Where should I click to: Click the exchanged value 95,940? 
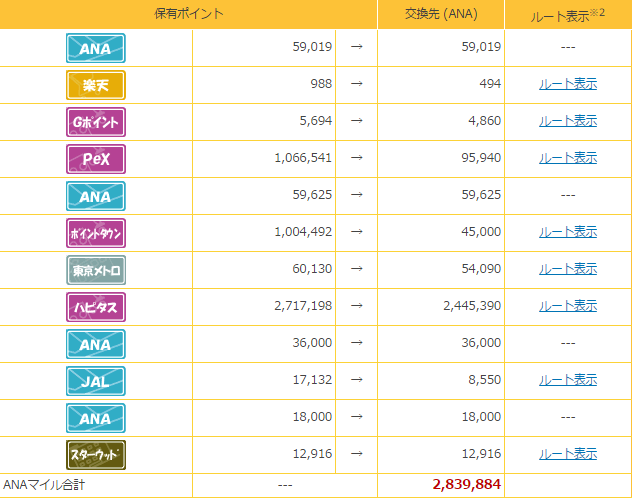(x=481, y=158)
